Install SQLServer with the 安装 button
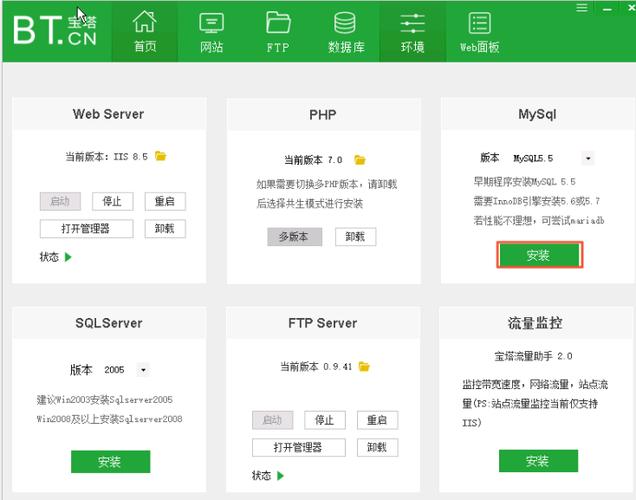Viewport: 636px width, 500px height. (x=110, y=461)
